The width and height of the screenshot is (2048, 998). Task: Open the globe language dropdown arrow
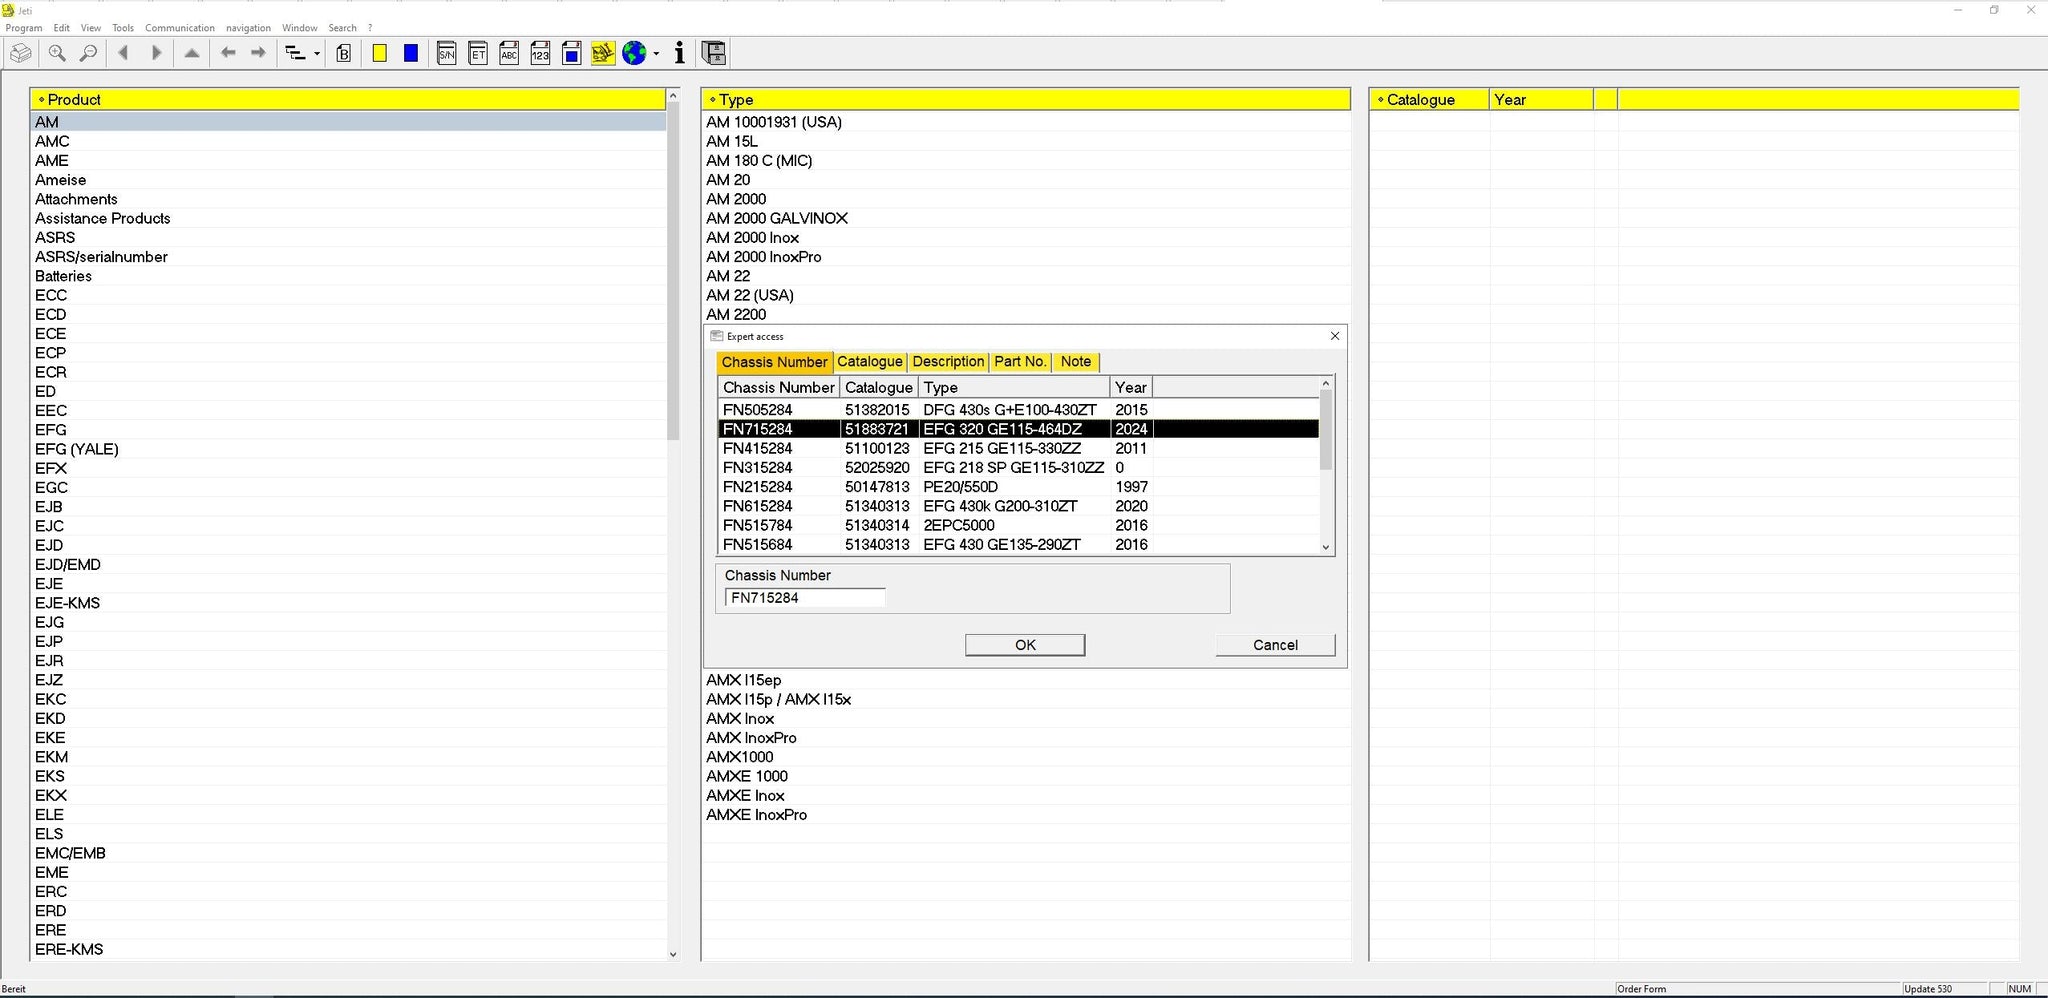pos(656,54)
